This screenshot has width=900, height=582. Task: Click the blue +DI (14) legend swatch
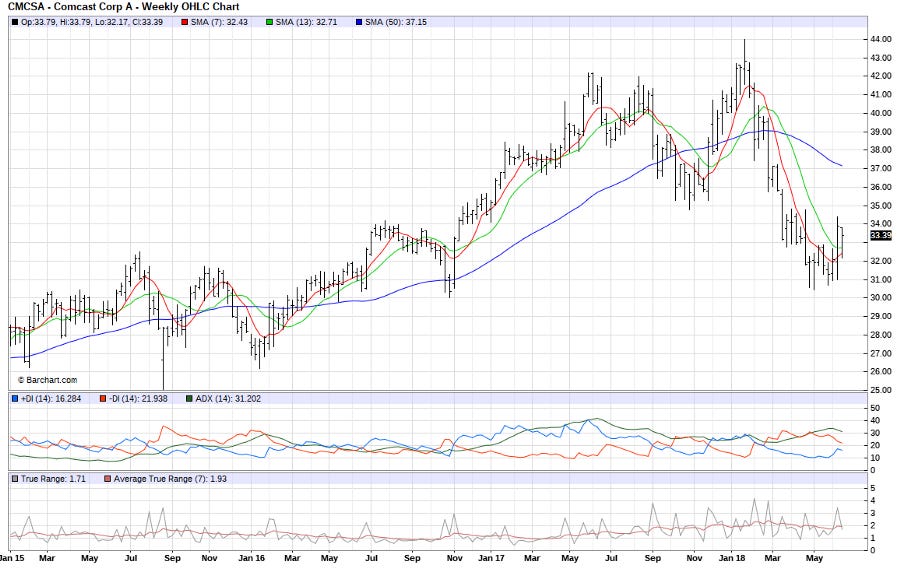pyautogui.click(x=15, y=398)
